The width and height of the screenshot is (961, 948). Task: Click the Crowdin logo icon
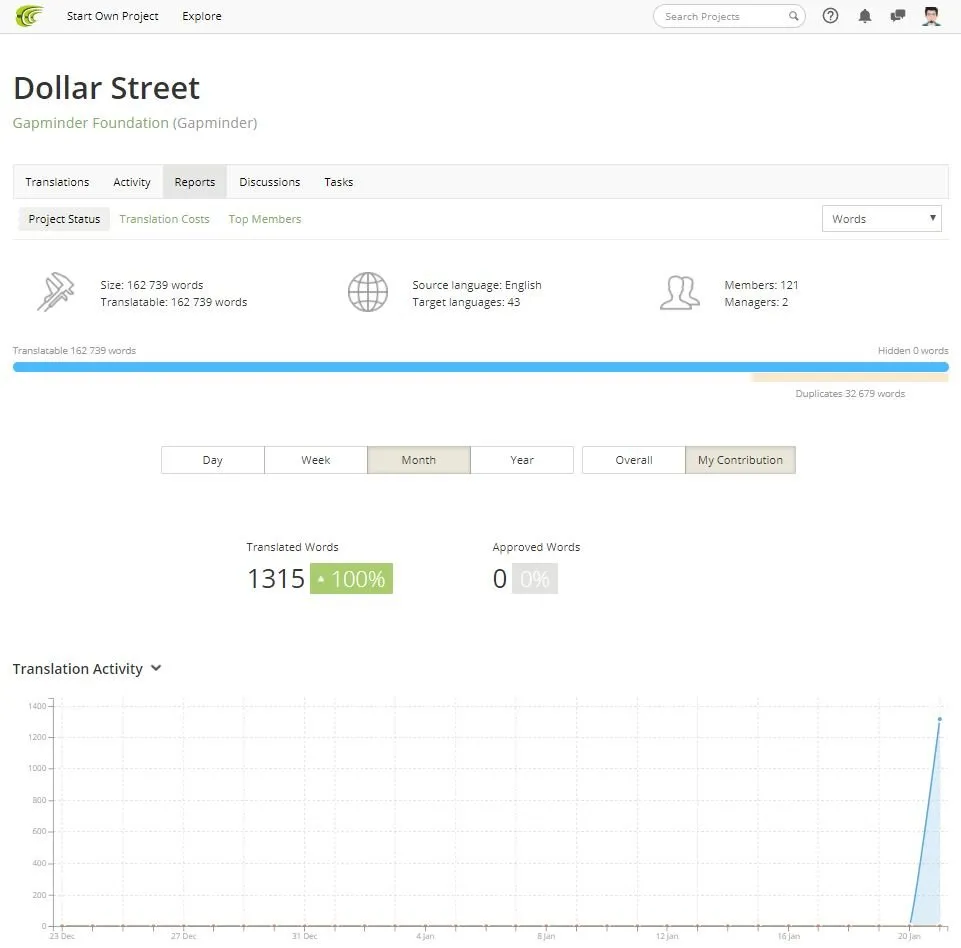pos(29,16)
